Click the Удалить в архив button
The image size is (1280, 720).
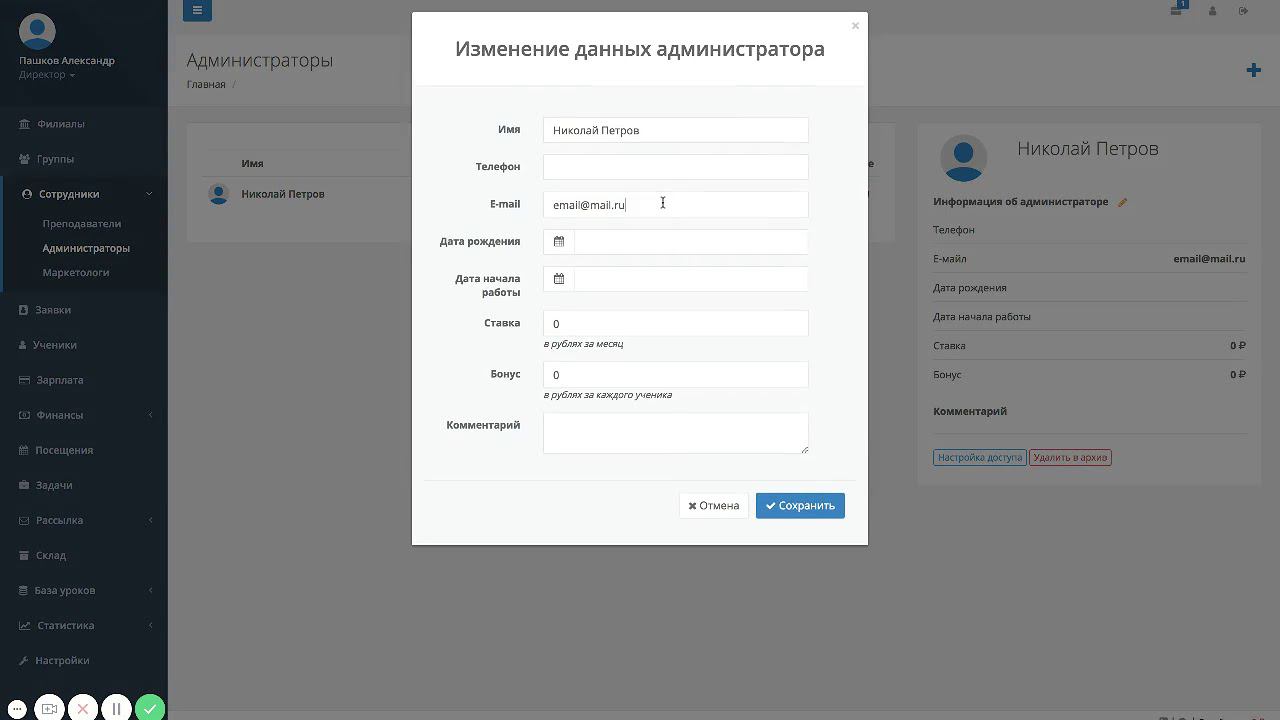coord(1070,457)
